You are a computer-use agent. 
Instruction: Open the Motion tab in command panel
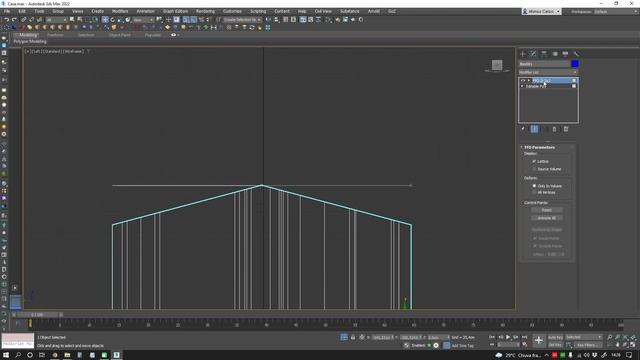click(x=555, y=54)
